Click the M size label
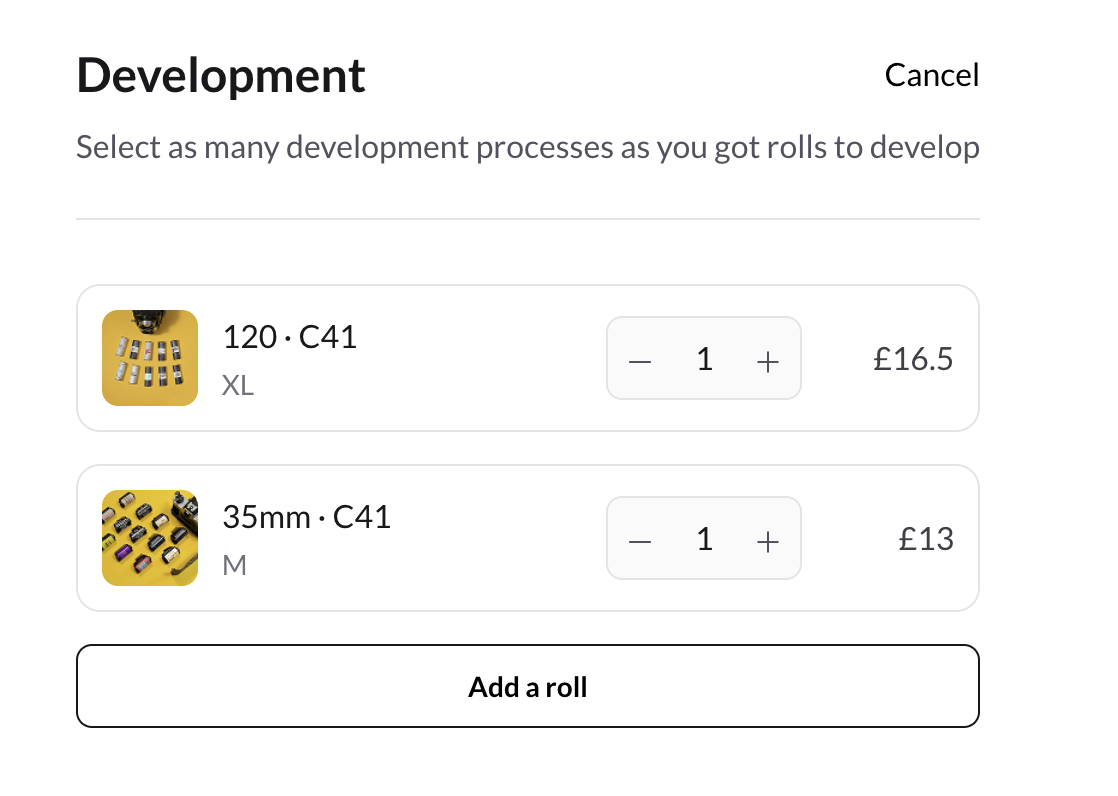Screen dimensions: 1118x796 click(x=234, y=566)
